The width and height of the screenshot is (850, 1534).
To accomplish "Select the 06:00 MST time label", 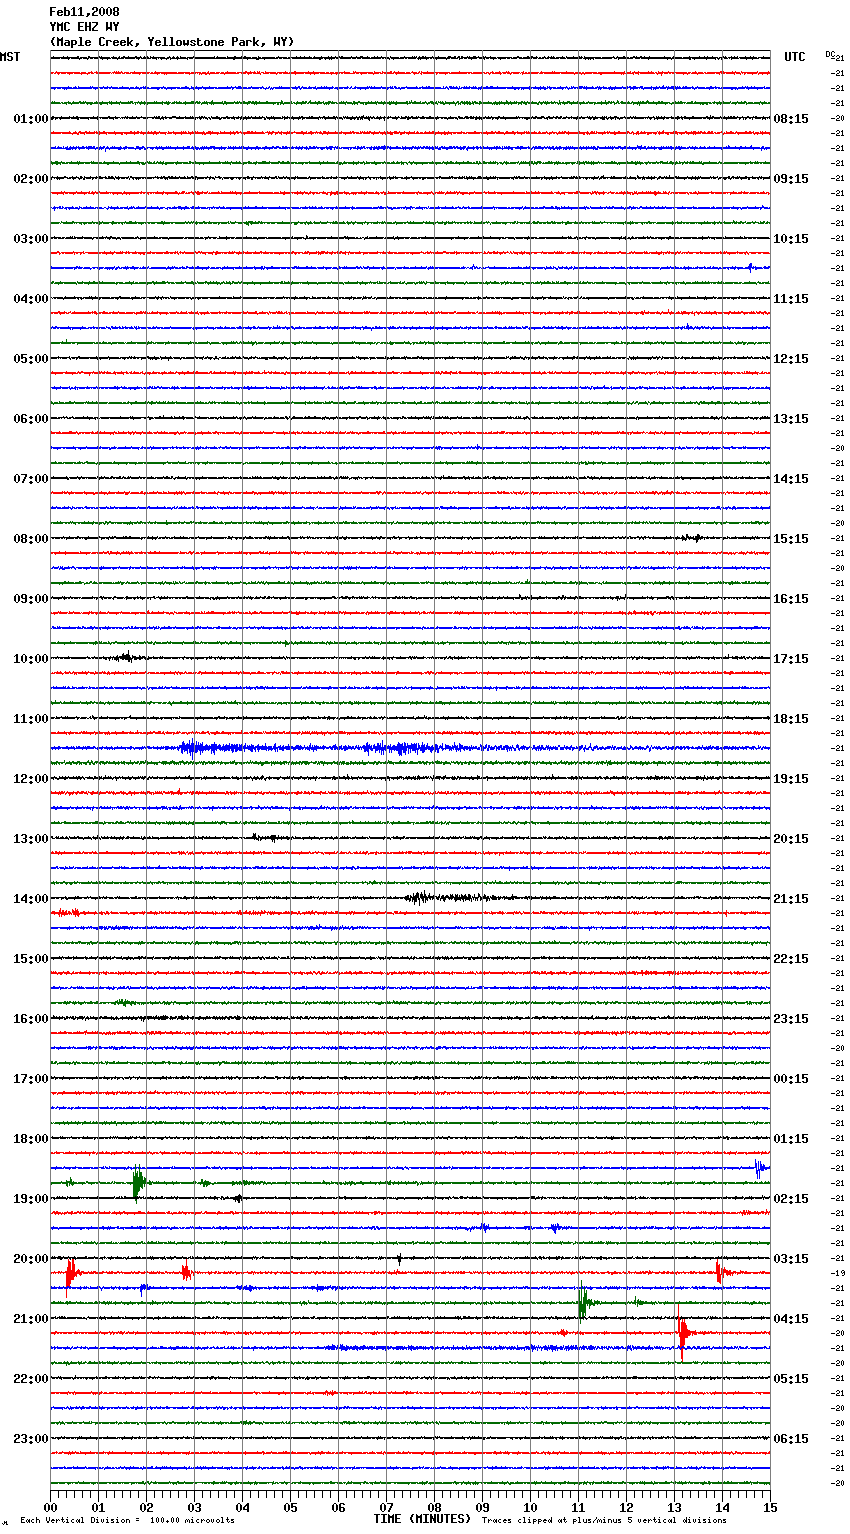I will tap(31, 419).
